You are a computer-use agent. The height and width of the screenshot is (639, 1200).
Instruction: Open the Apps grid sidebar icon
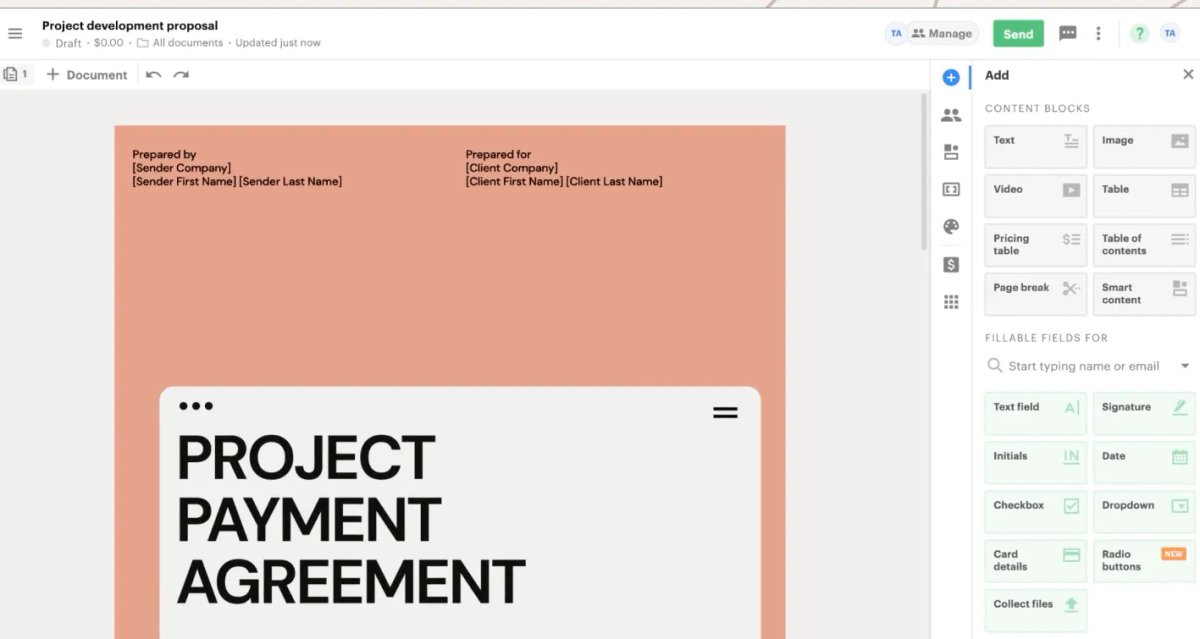[x=951, y=302]
